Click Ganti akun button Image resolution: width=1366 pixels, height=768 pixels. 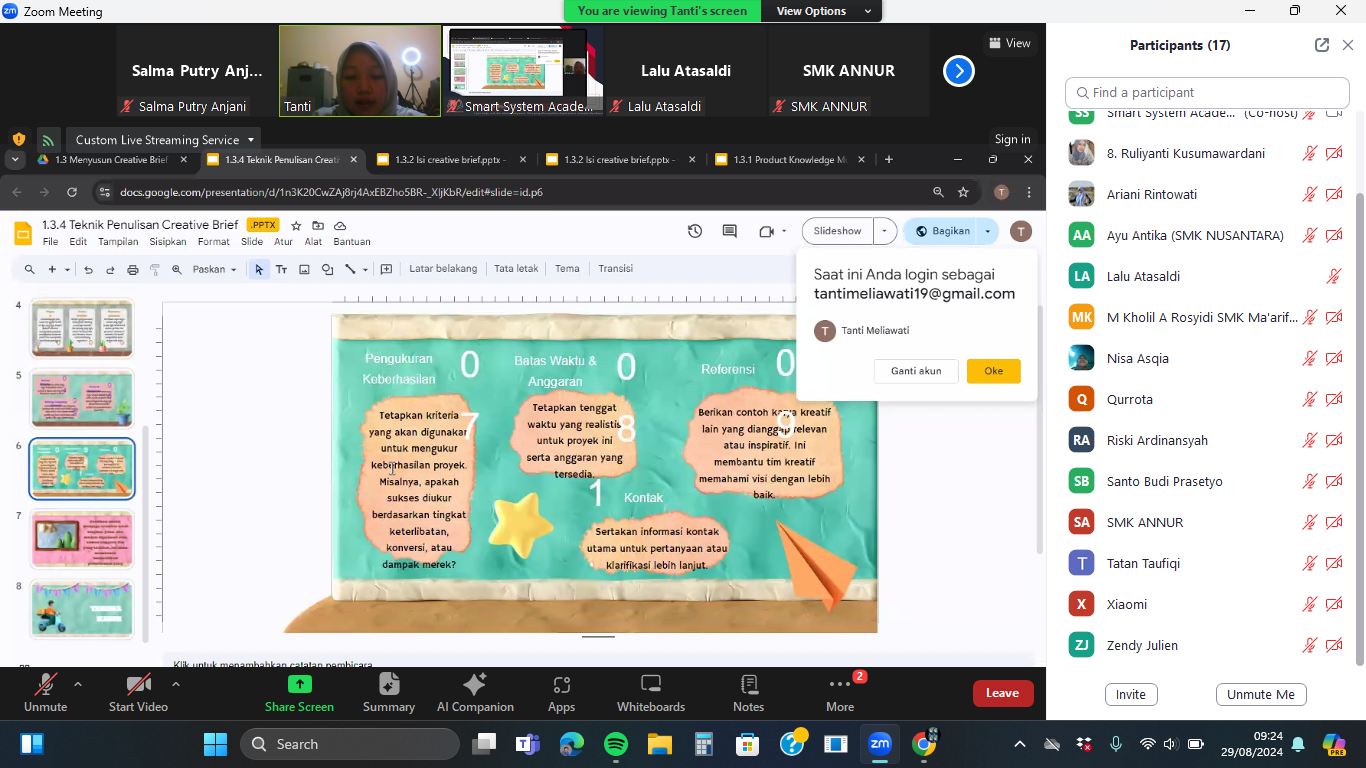pos(916,371)
